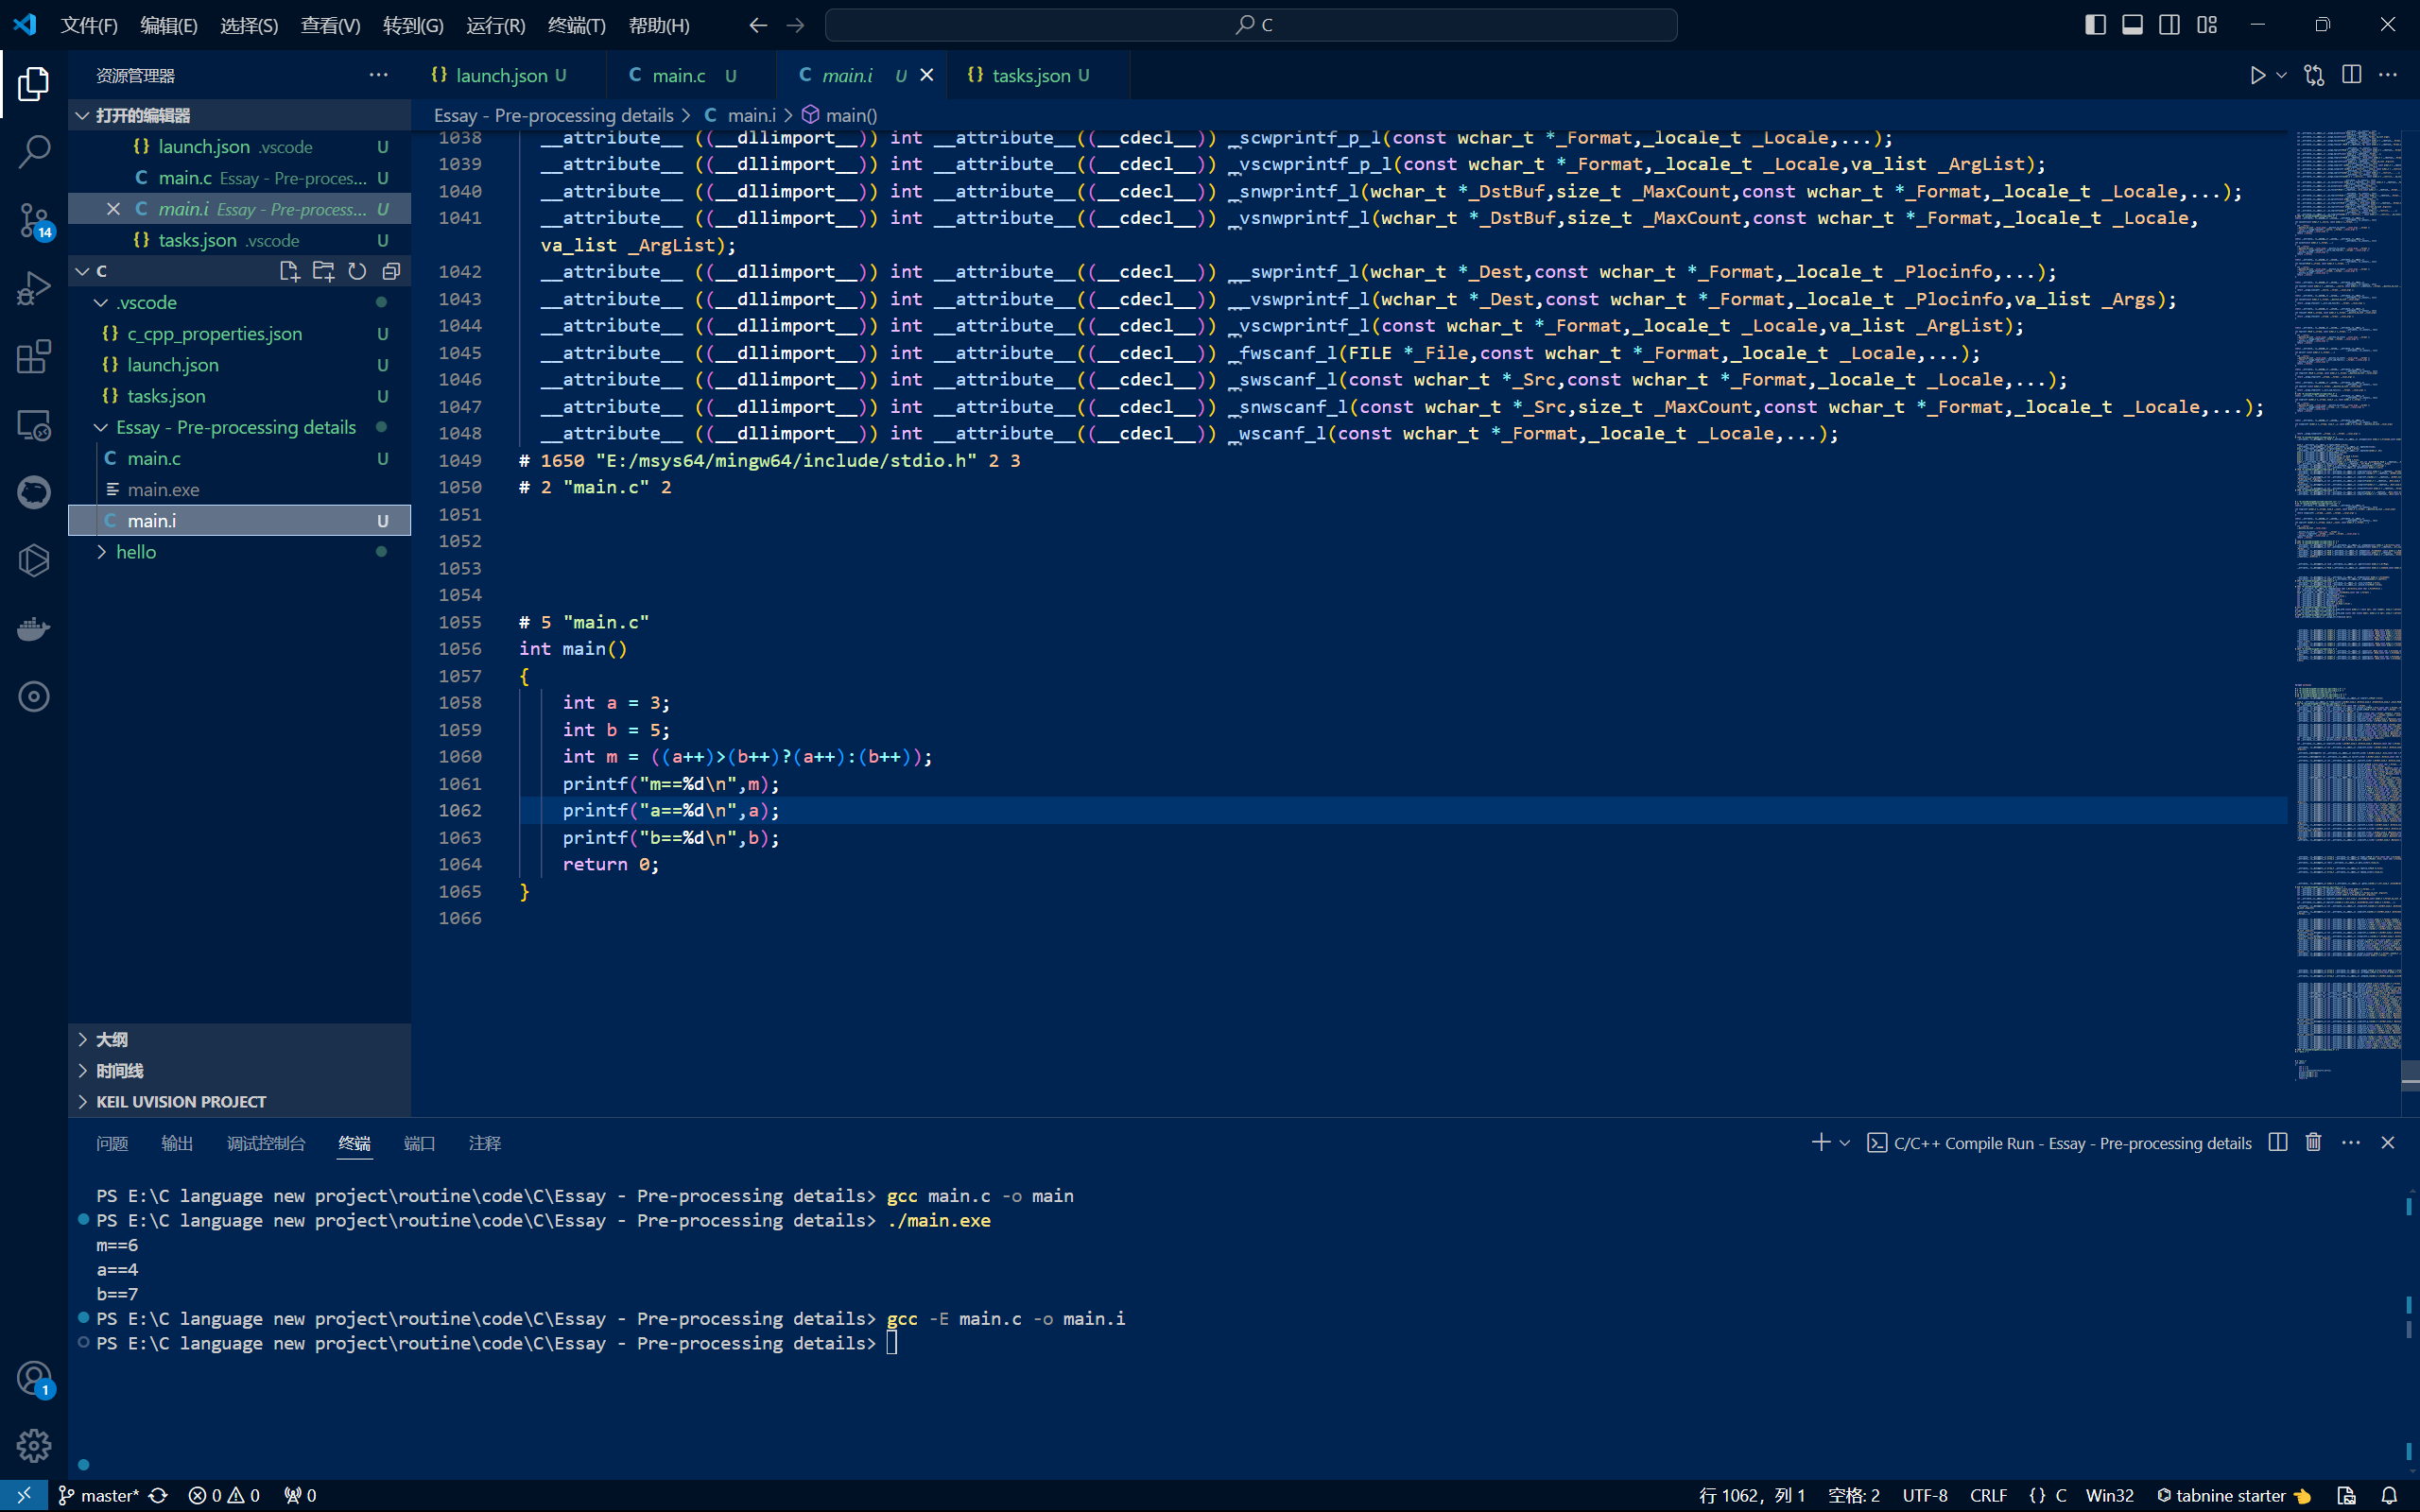The image size is (2420, 1512).
Task: Open Remote Explorer view
Action: [34, 425]
